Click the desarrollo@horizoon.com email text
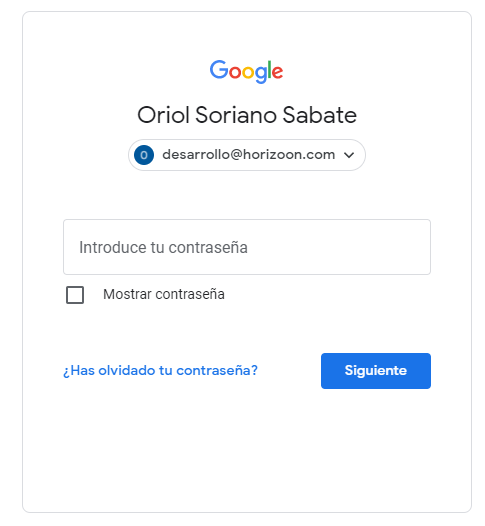 [x=249, y=155]
